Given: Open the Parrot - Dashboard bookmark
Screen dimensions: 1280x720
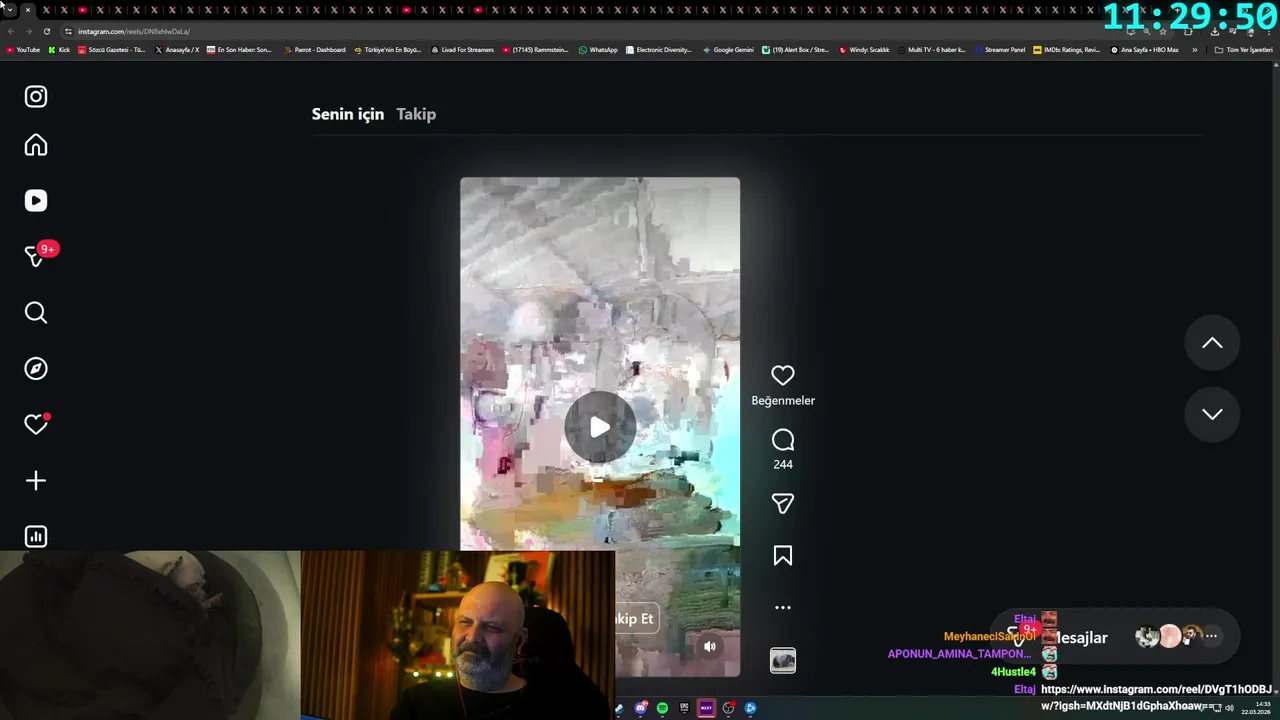Looking at the screenshot, I should coord(315,50).
